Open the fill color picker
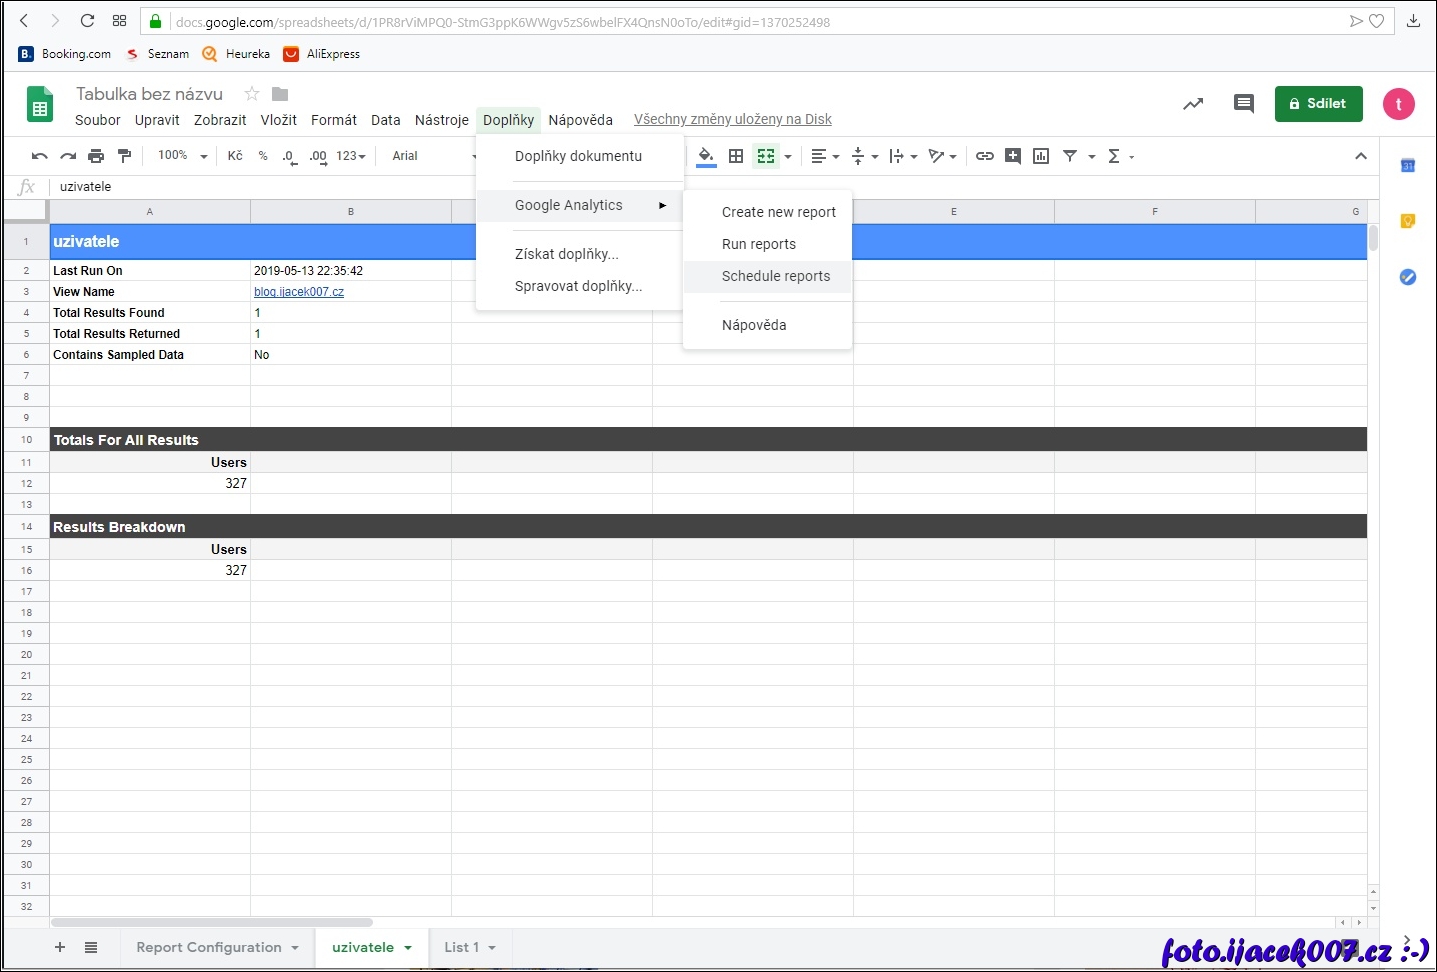The image size is (1437, 972). click(706, 156)
